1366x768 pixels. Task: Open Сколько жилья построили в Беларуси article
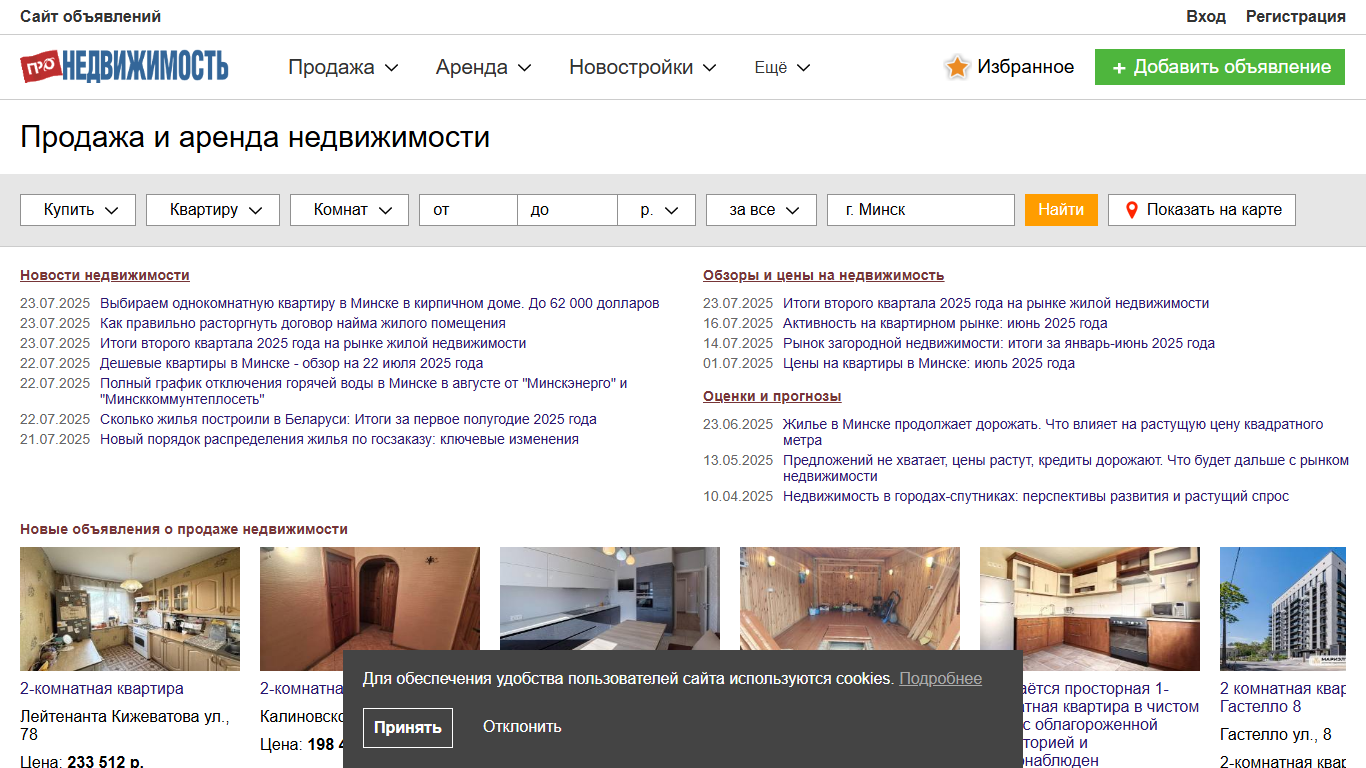[x=348, y=419]
